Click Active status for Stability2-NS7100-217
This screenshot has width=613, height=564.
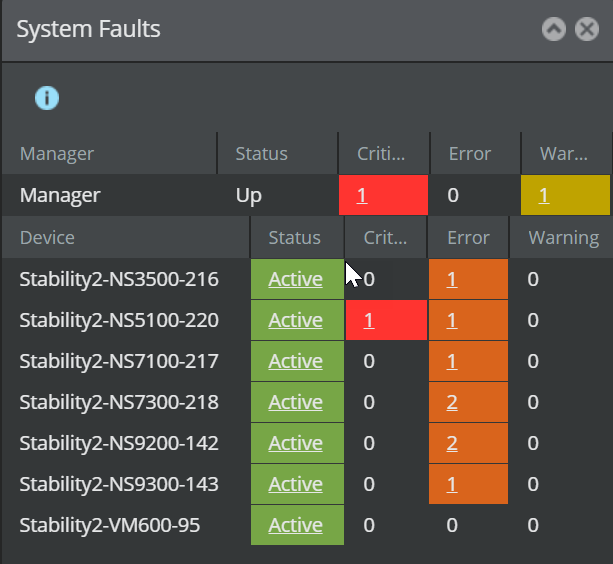[x=296, y=361]
